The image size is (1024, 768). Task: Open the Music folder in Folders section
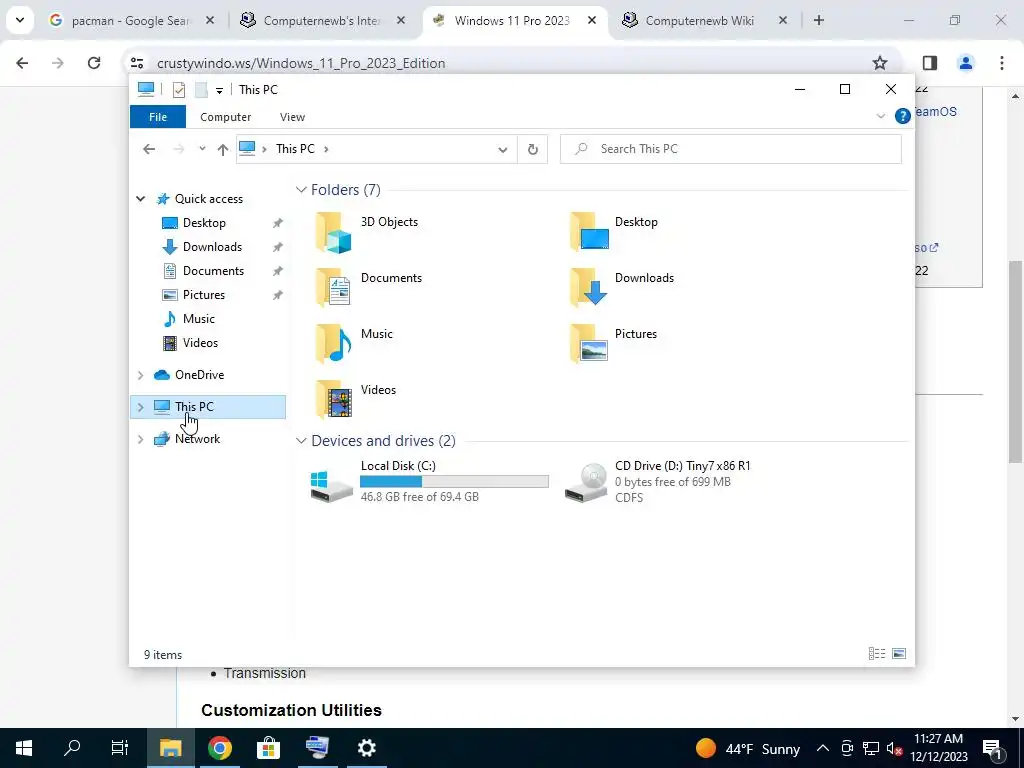334,344
